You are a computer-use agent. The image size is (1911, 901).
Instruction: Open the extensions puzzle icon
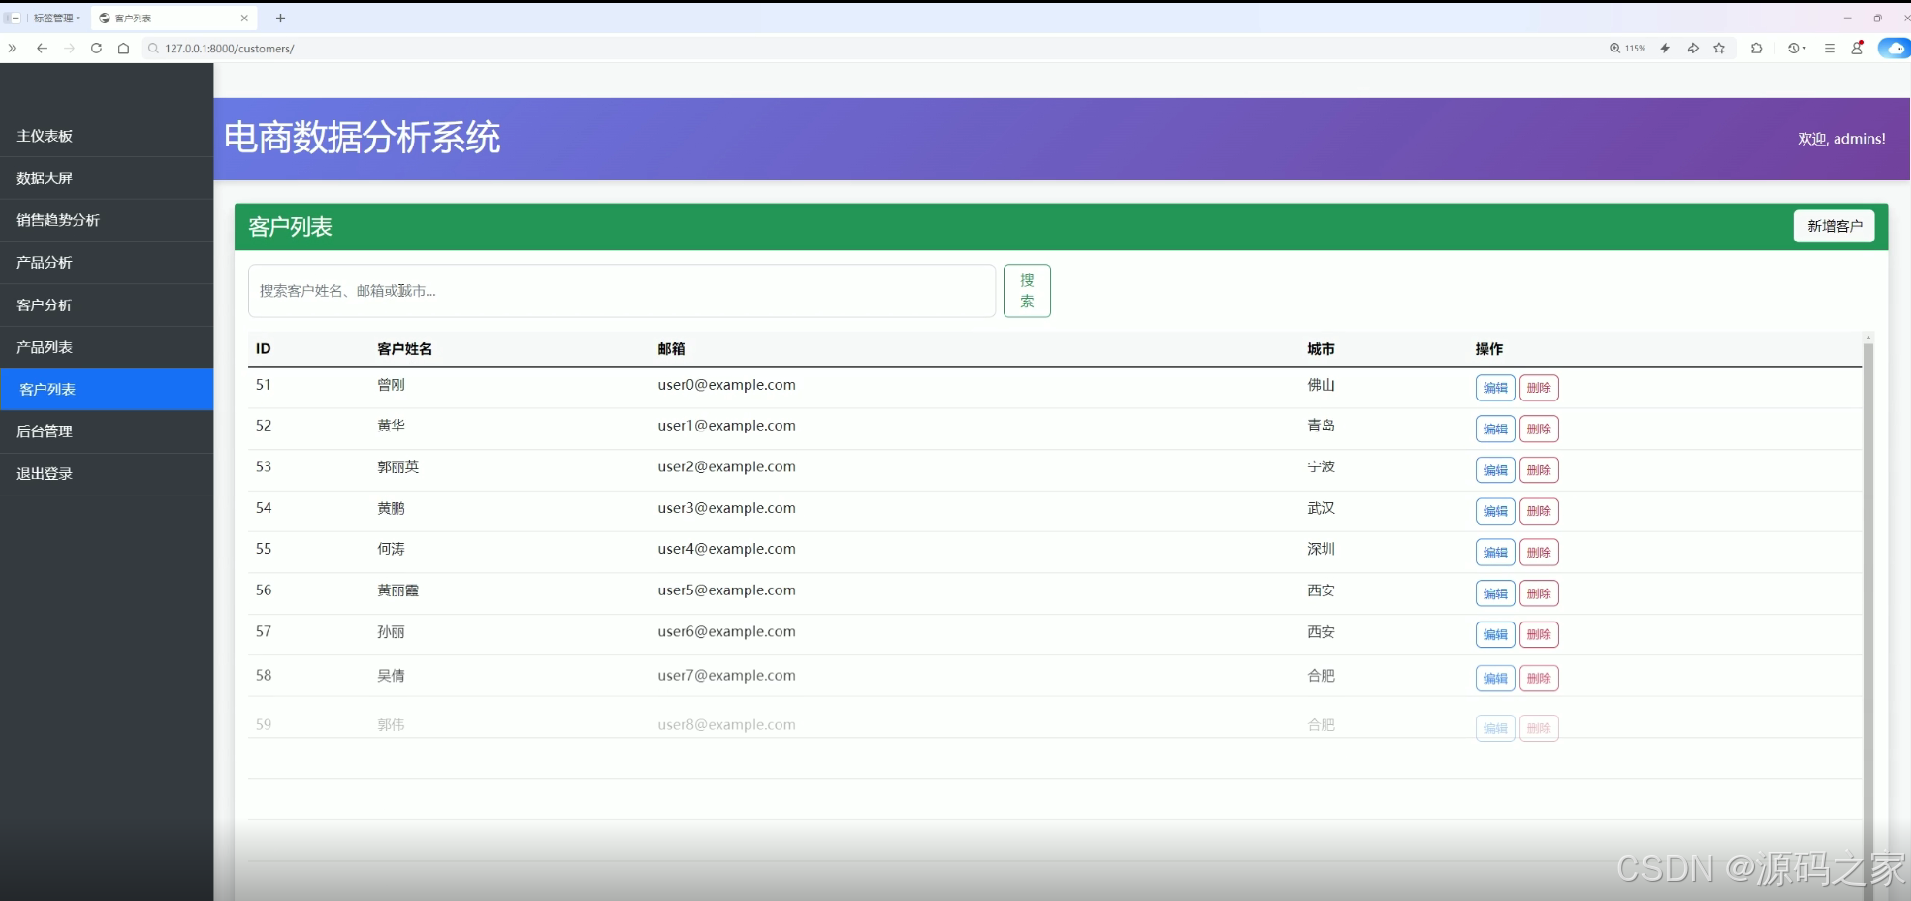[x=1757, y=48]
